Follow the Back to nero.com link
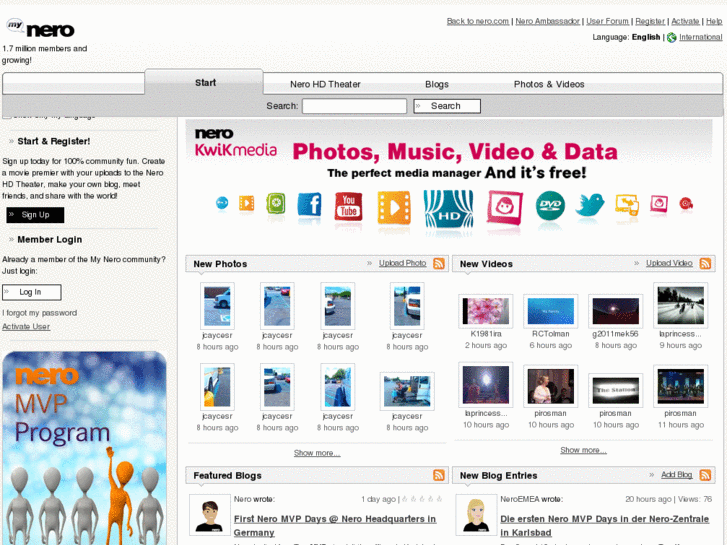Viewport: 727px width, 545px height. click(478, 21)
